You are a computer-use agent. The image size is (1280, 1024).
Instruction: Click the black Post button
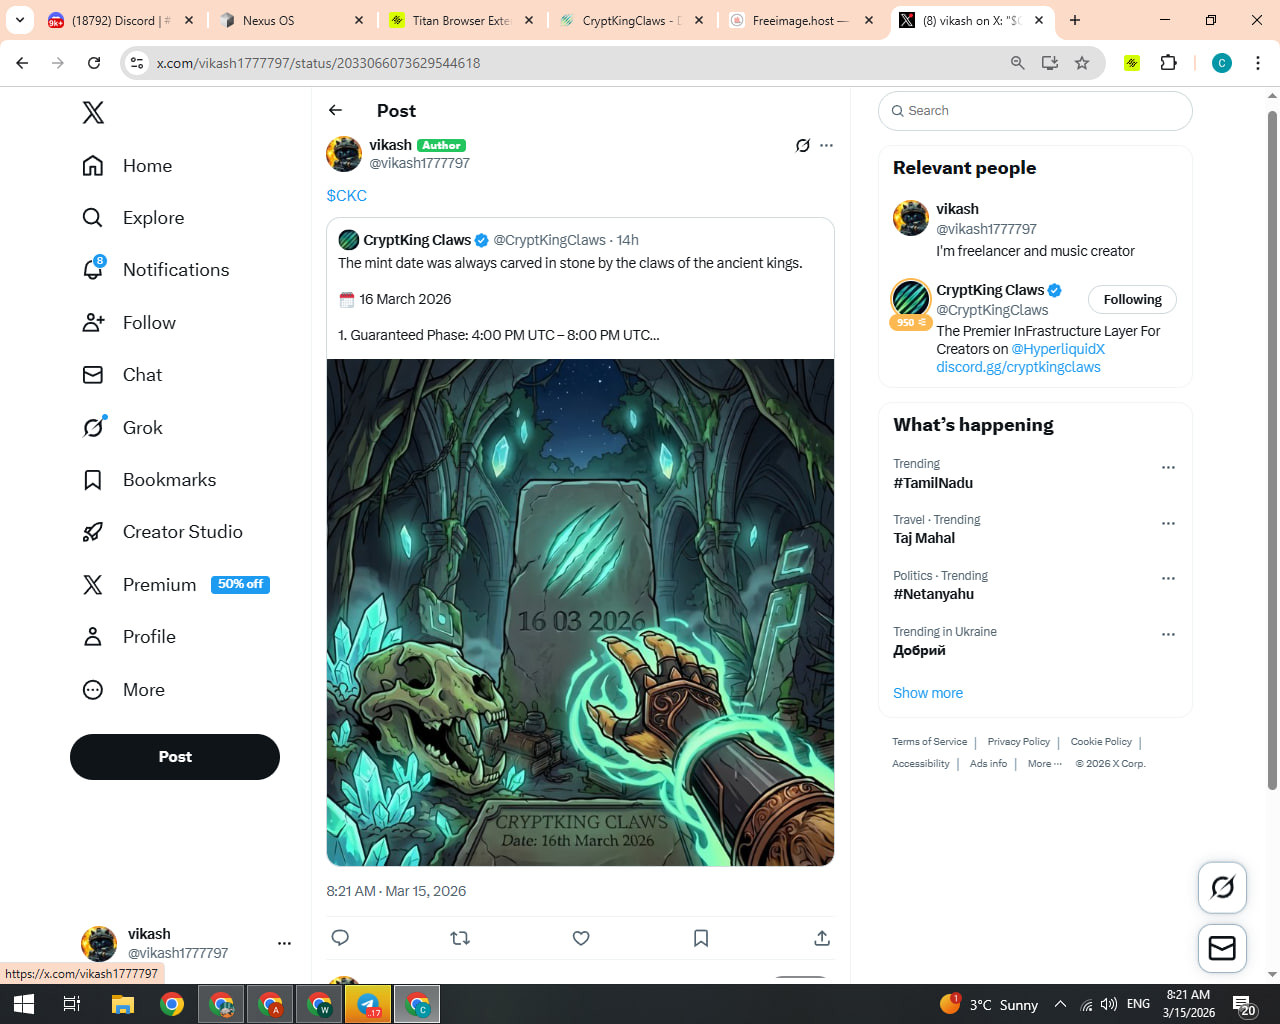[x=175, y=757]
